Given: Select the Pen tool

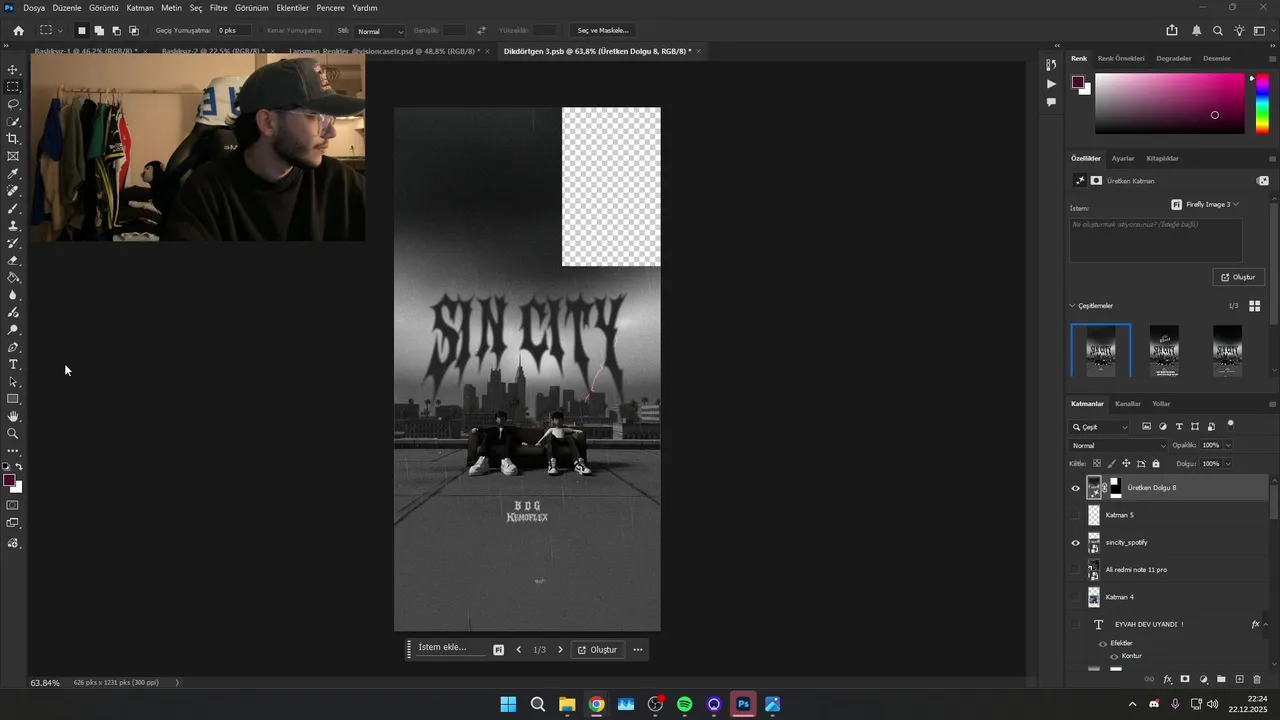Looking at the screenshot, I should coord(13,347).
